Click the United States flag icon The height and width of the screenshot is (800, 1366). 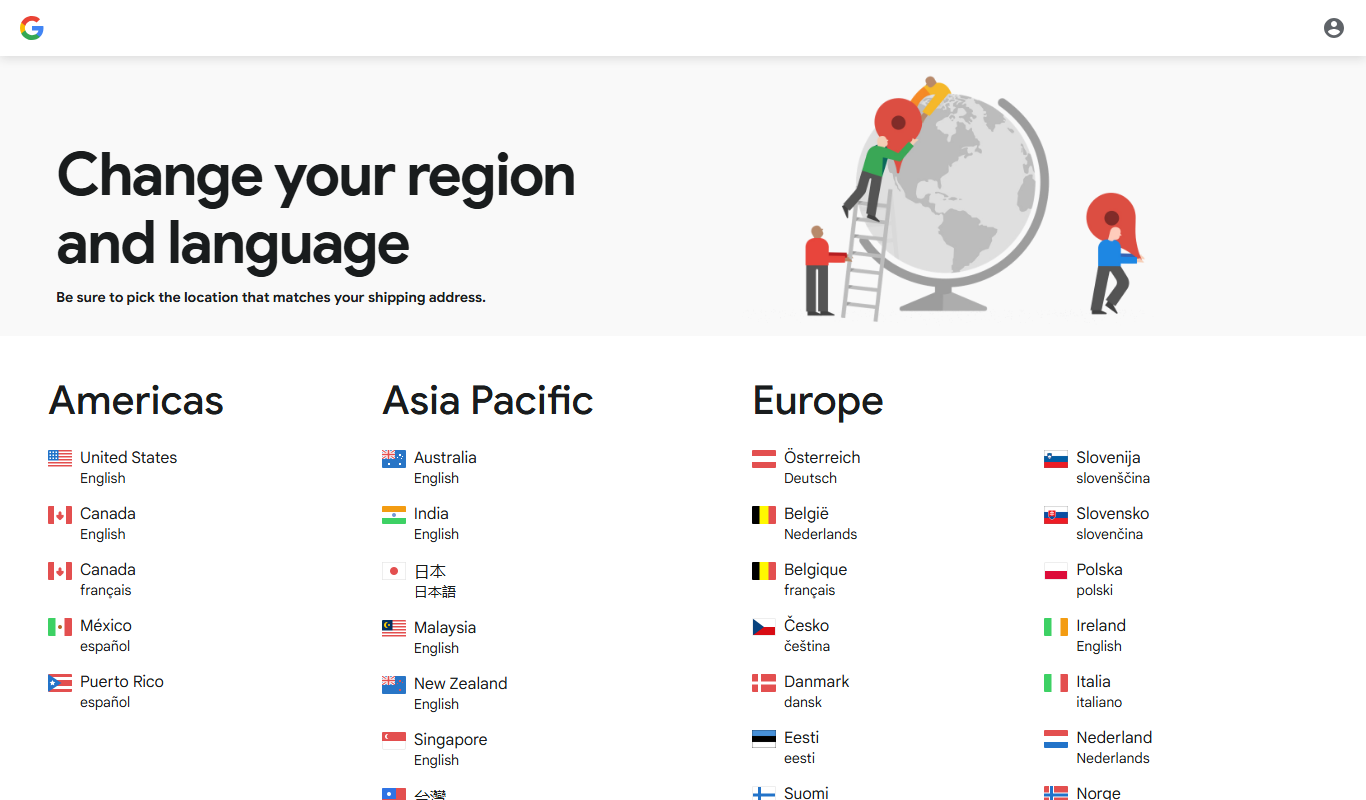[x=60, y=458]
